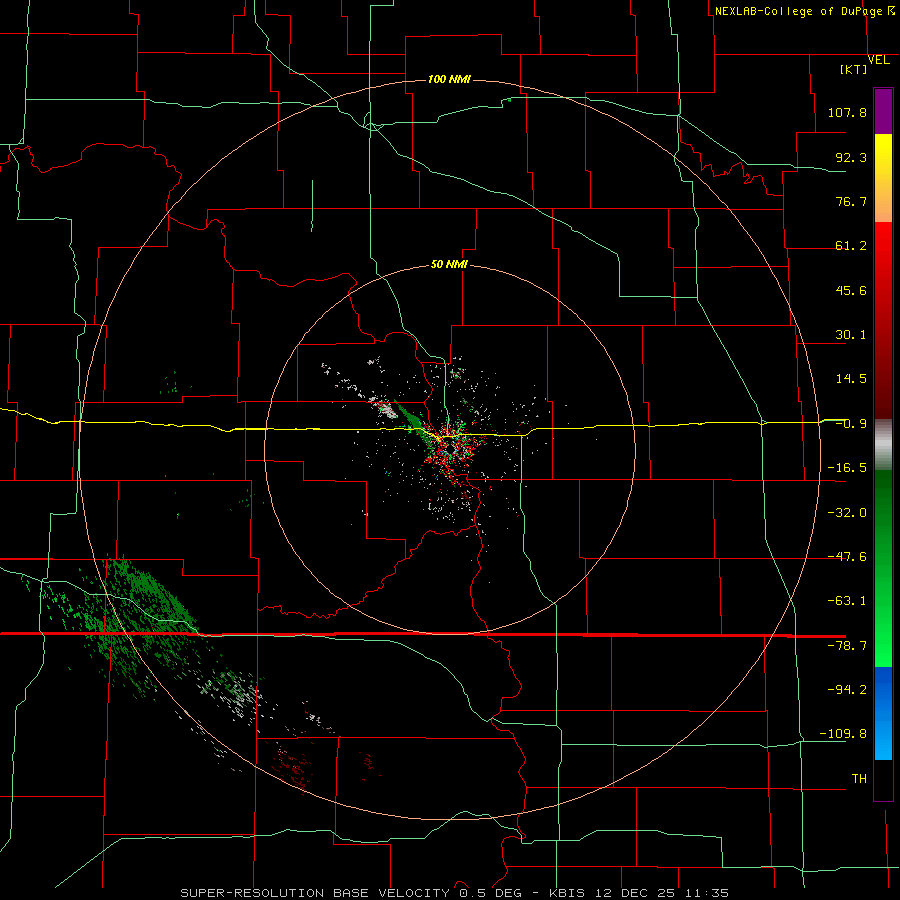The height and width of the screenshot is (900, 900).
Task: Click the 14.5 velocity scale value
Action: point(851,379)
